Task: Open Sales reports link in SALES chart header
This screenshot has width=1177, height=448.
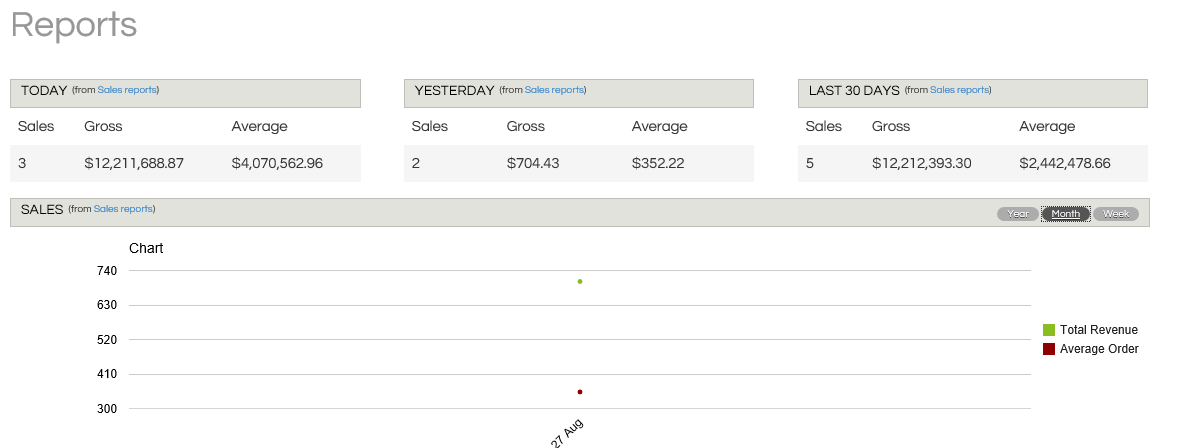Action: (123, 209)
